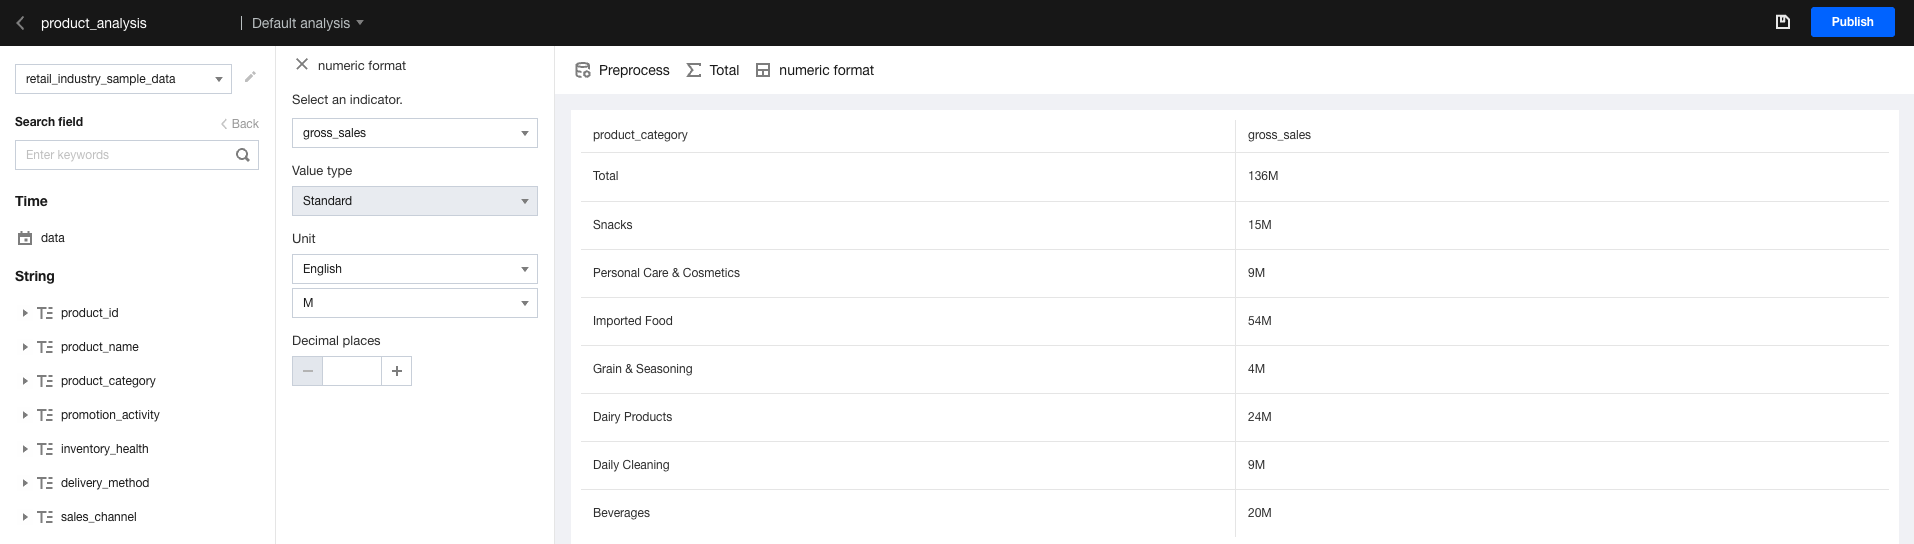Expand the sales_channel field
The width and height of the screenshot is (1914, 544).
coord(25,517)
